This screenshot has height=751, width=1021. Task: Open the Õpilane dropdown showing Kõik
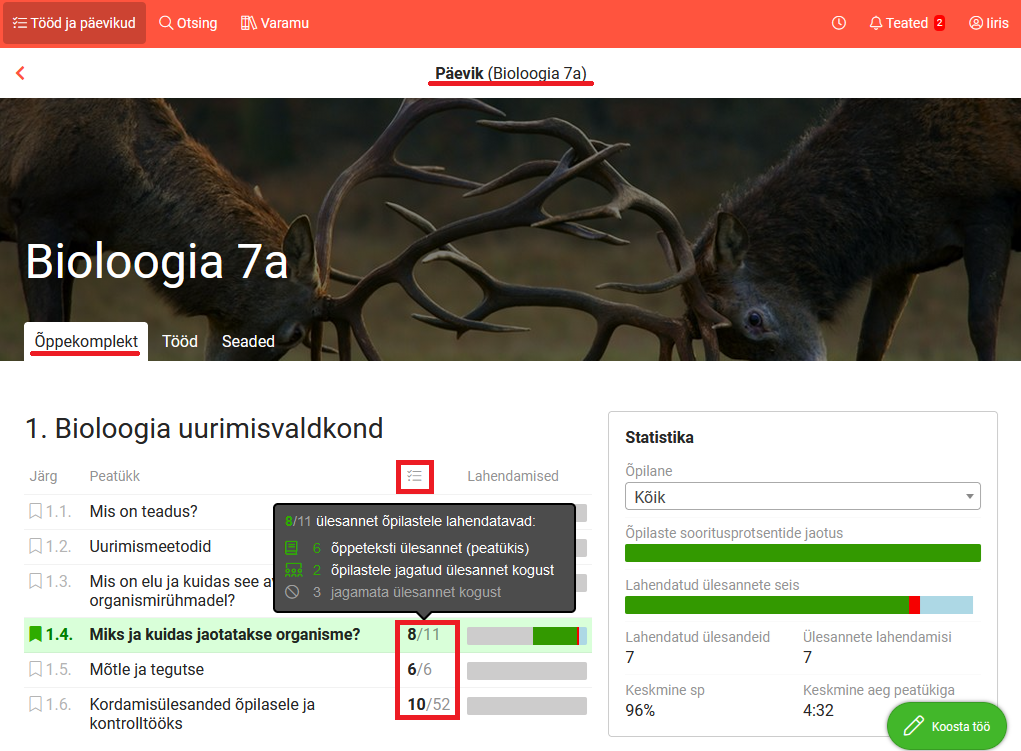(802, 497)
